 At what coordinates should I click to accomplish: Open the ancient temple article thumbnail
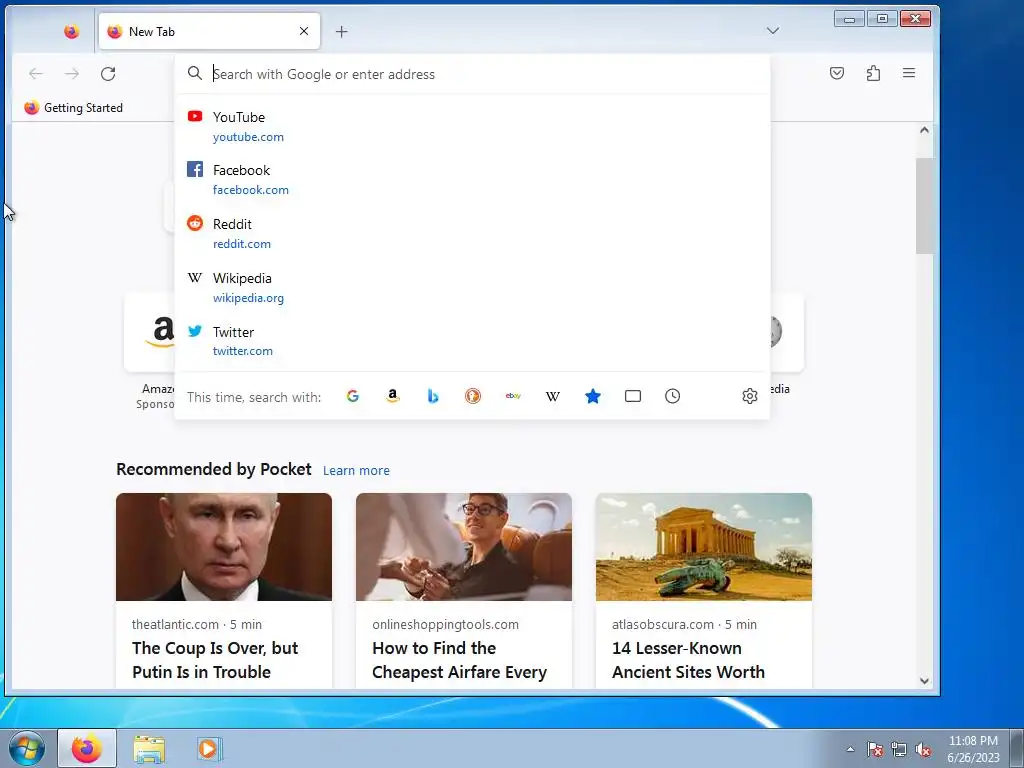click(x=703, y=547)
